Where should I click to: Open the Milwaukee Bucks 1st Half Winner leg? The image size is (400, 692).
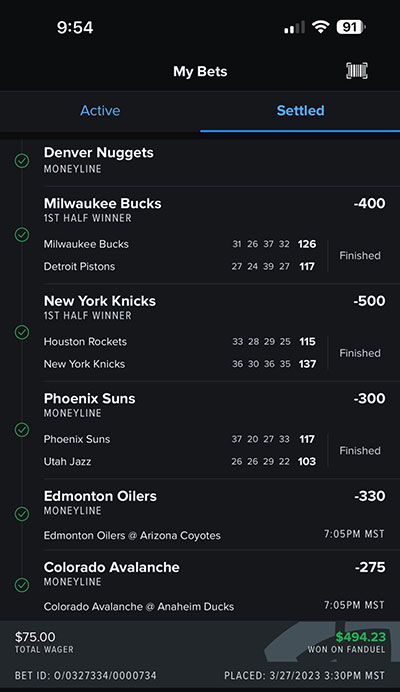[x=215, y=235]
